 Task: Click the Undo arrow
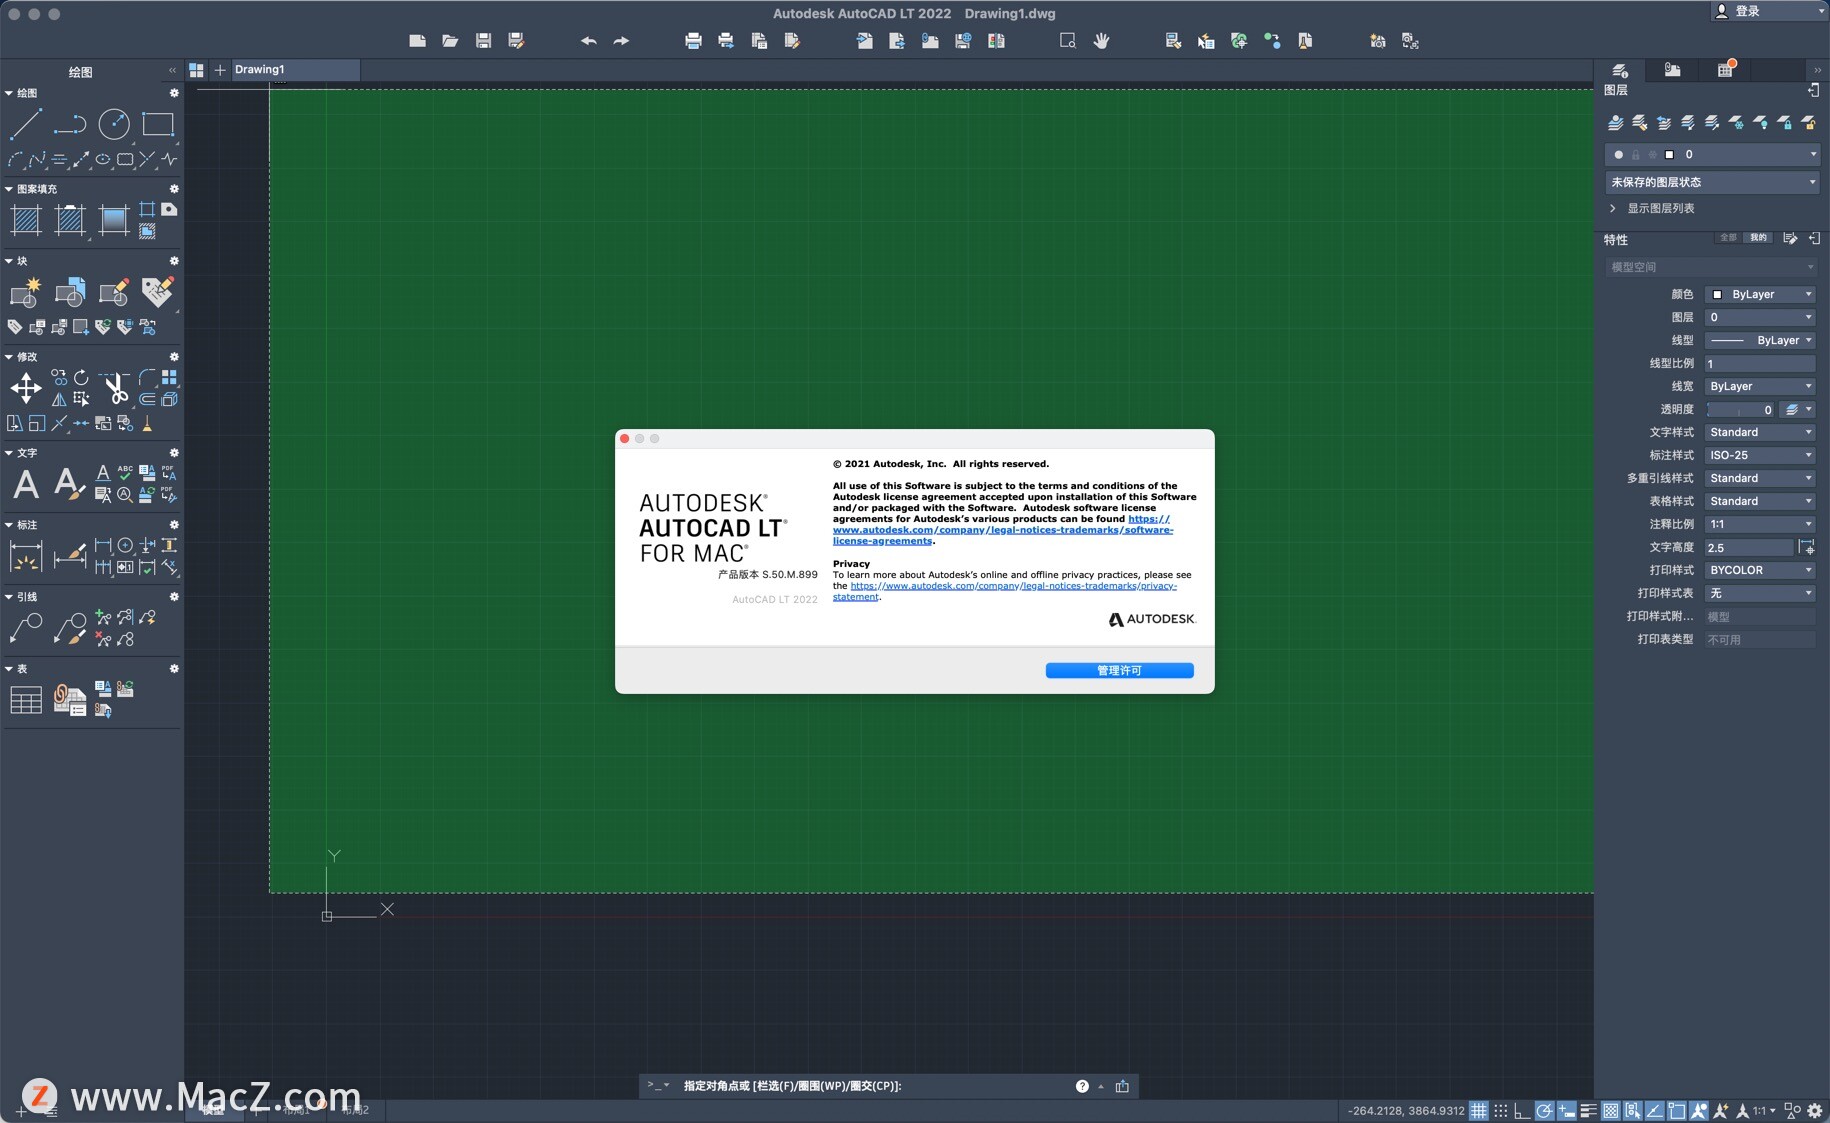589,41
